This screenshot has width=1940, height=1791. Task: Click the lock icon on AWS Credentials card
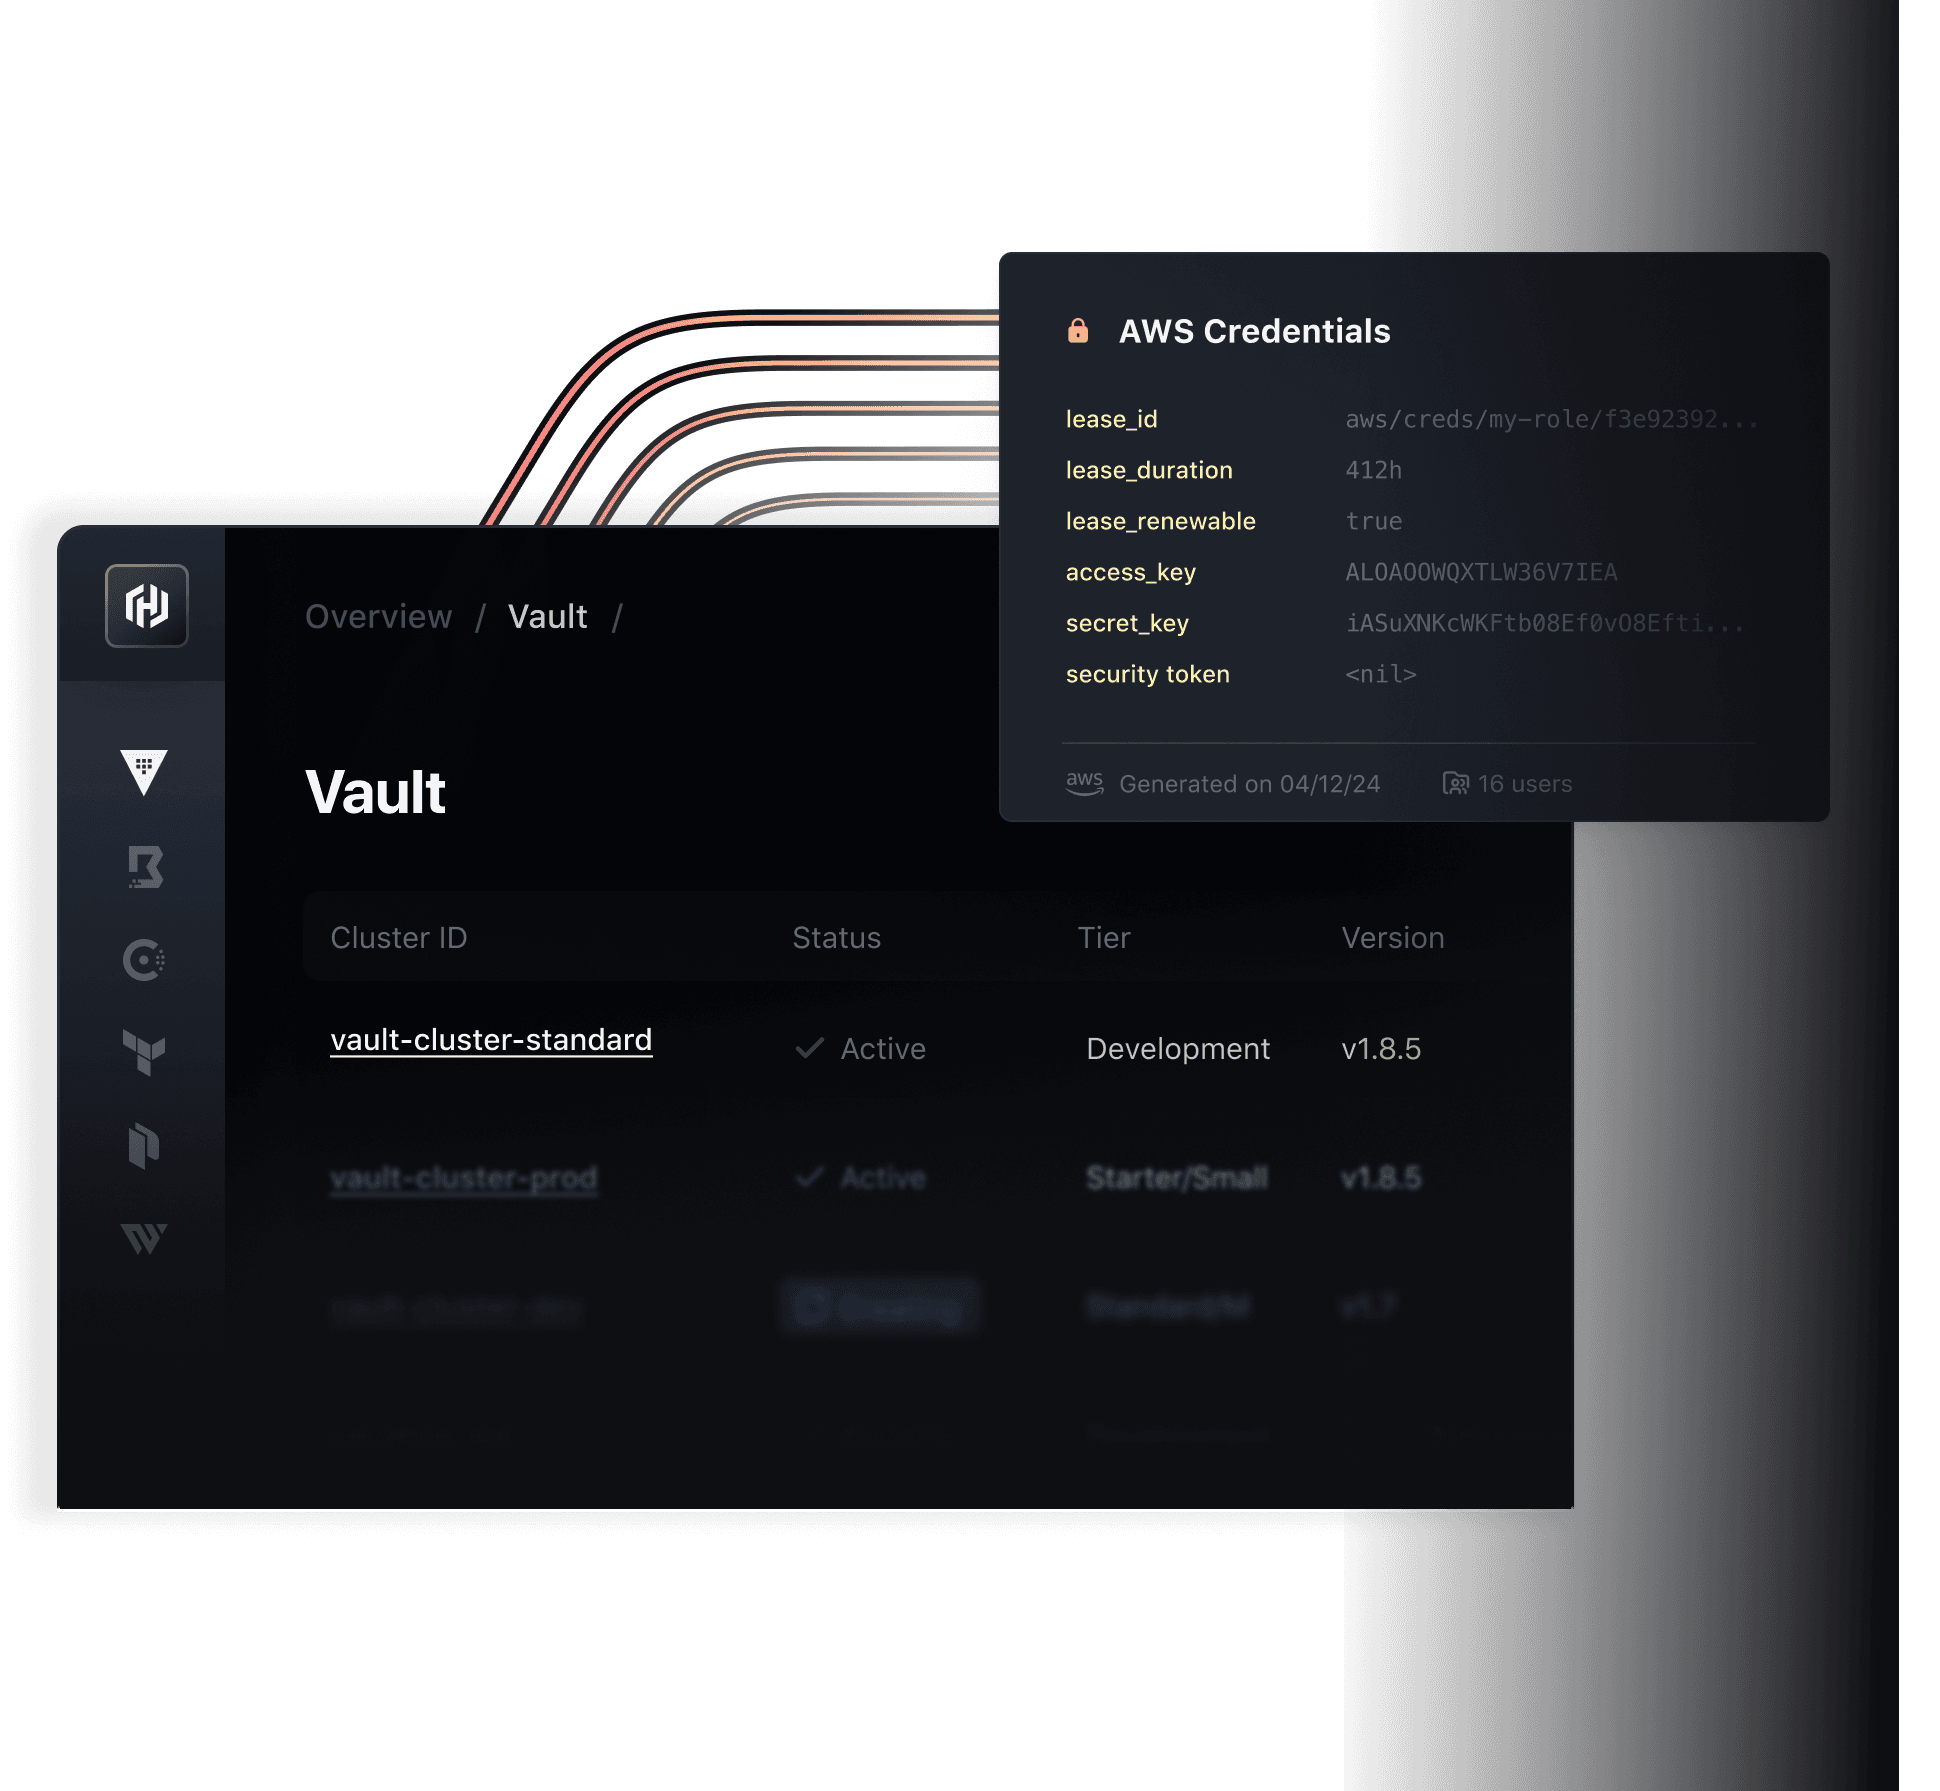pyautogui.click(x=1080, y=330)
